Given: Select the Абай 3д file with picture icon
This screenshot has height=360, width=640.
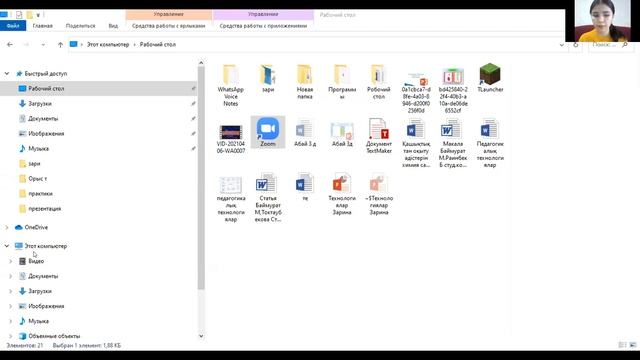Looking at the screenshot, I should click(342, 134).
